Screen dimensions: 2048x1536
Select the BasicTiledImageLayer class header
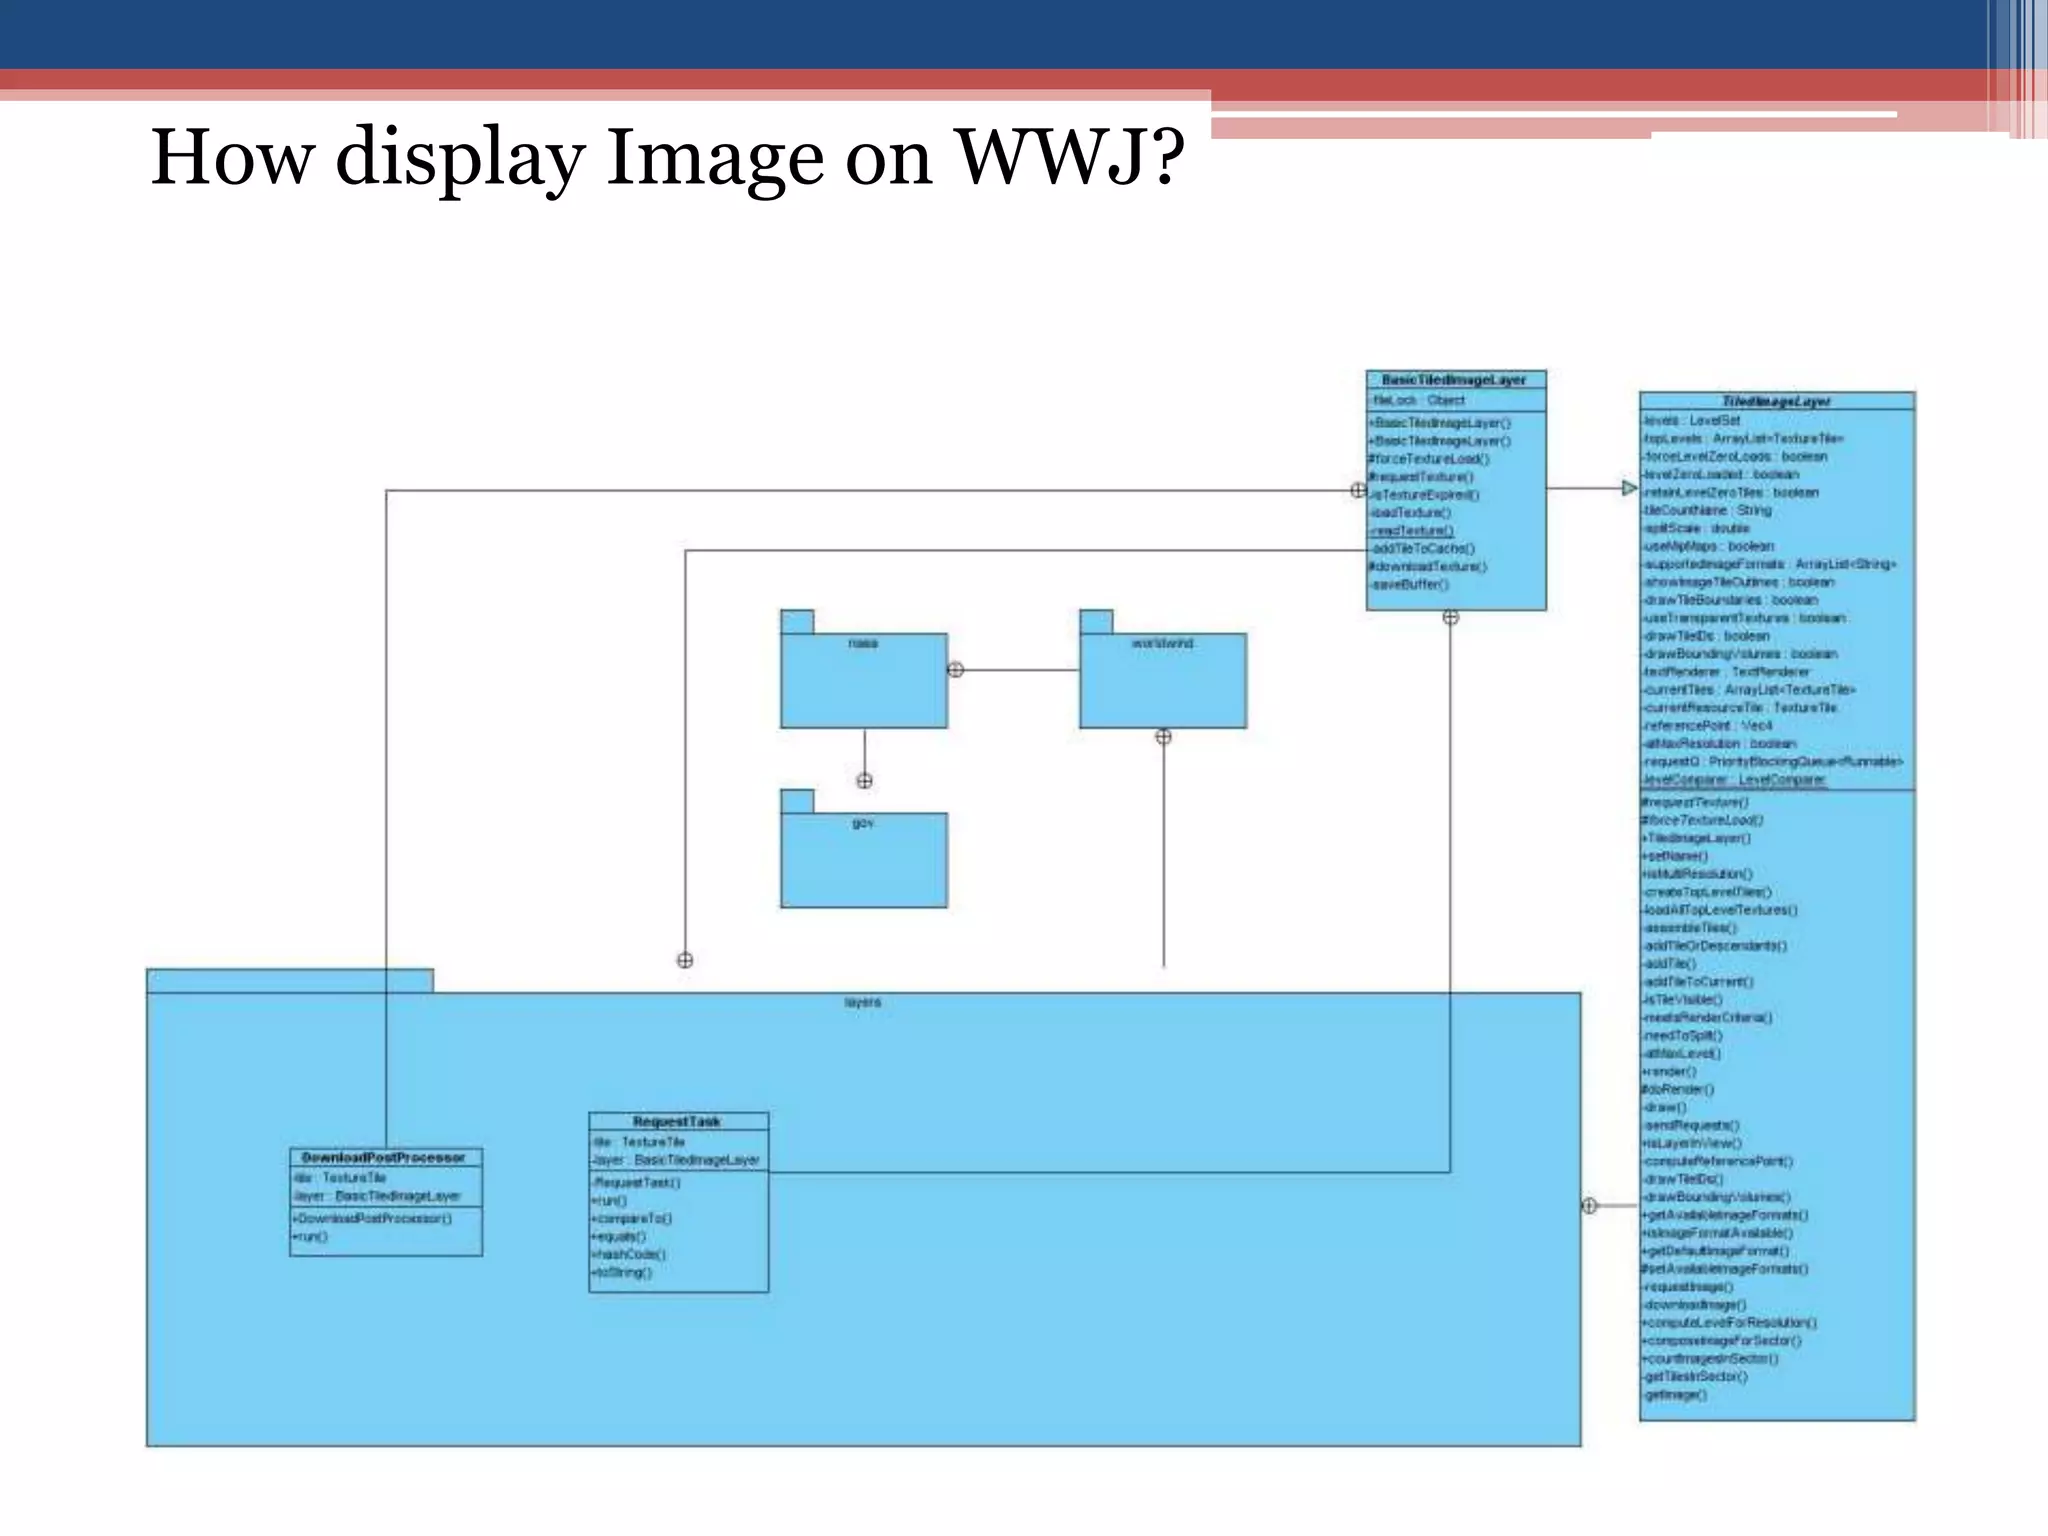pyautogui.click(x=1456, y=380)
